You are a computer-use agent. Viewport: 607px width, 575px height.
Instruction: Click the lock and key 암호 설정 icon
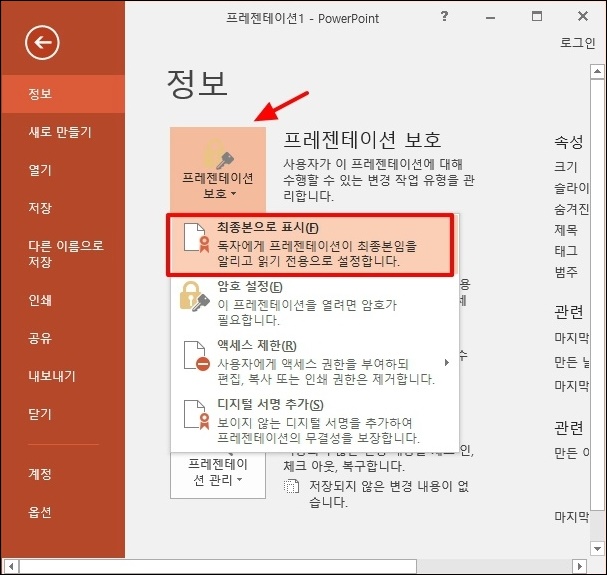194,296
